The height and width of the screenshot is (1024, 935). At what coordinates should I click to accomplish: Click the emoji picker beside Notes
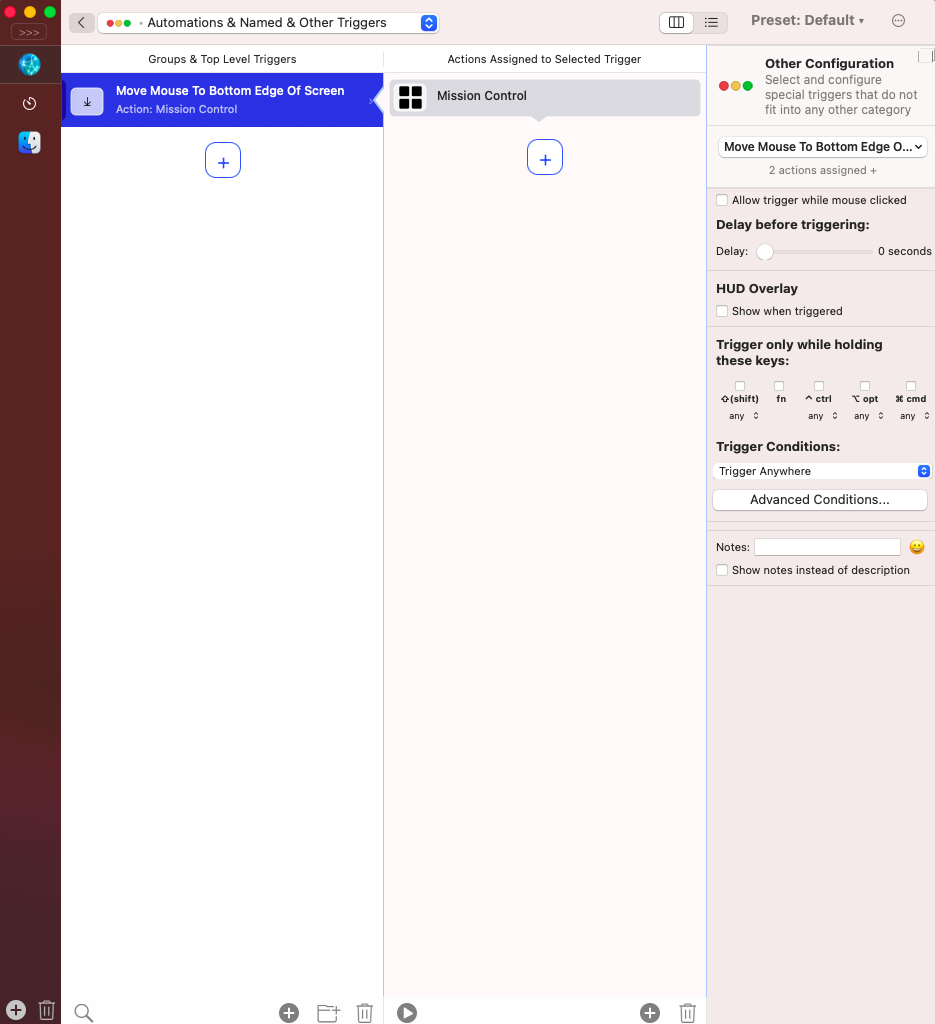[x=917, y=547]
